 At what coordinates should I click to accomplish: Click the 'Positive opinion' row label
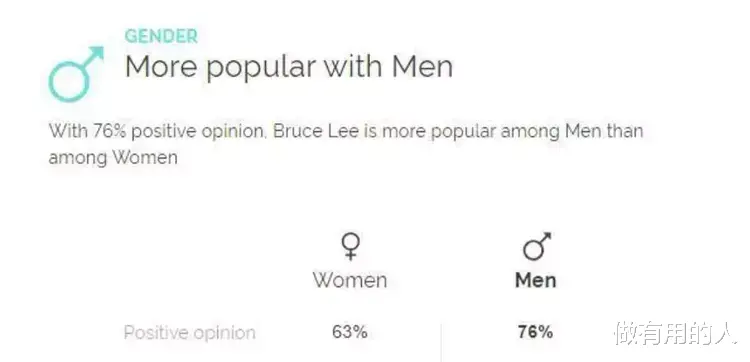[189, 333]
